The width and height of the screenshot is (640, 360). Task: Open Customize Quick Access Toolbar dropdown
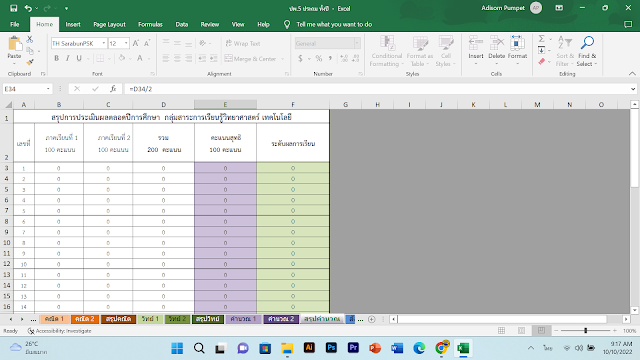pos(66,8)
